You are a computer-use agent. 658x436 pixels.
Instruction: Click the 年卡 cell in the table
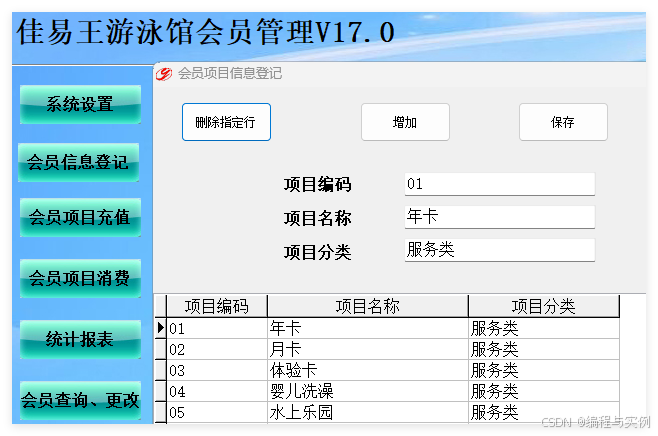click(x=368, y=328)
